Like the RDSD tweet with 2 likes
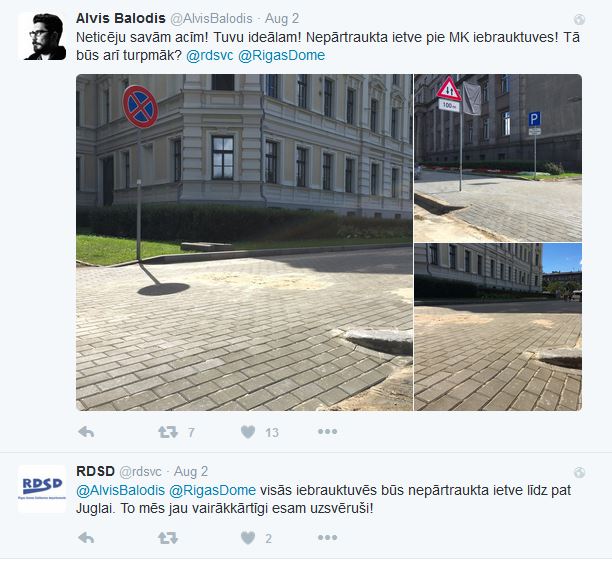The height and width of the screenshot is (576, 612). pos(248,538)
